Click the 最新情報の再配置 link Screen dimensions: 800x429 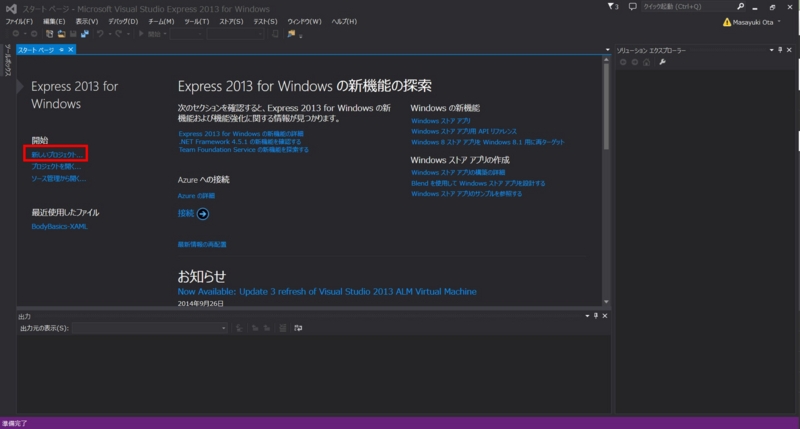202,244
